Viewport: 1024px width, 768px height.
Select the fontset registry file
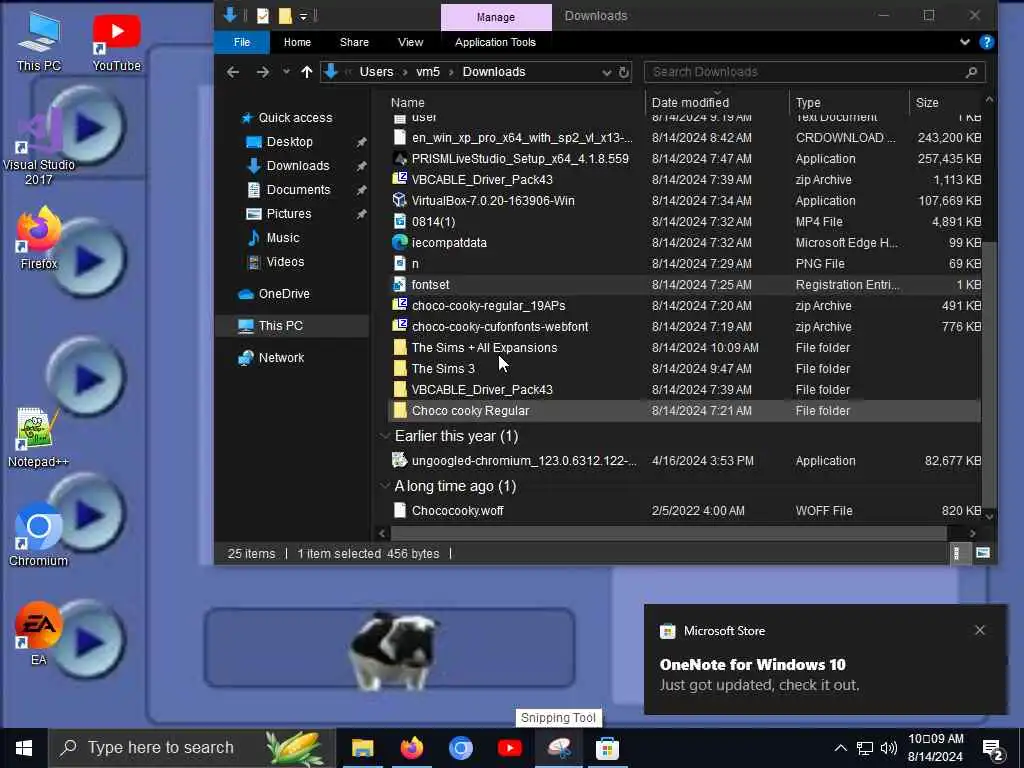(685, 285)
